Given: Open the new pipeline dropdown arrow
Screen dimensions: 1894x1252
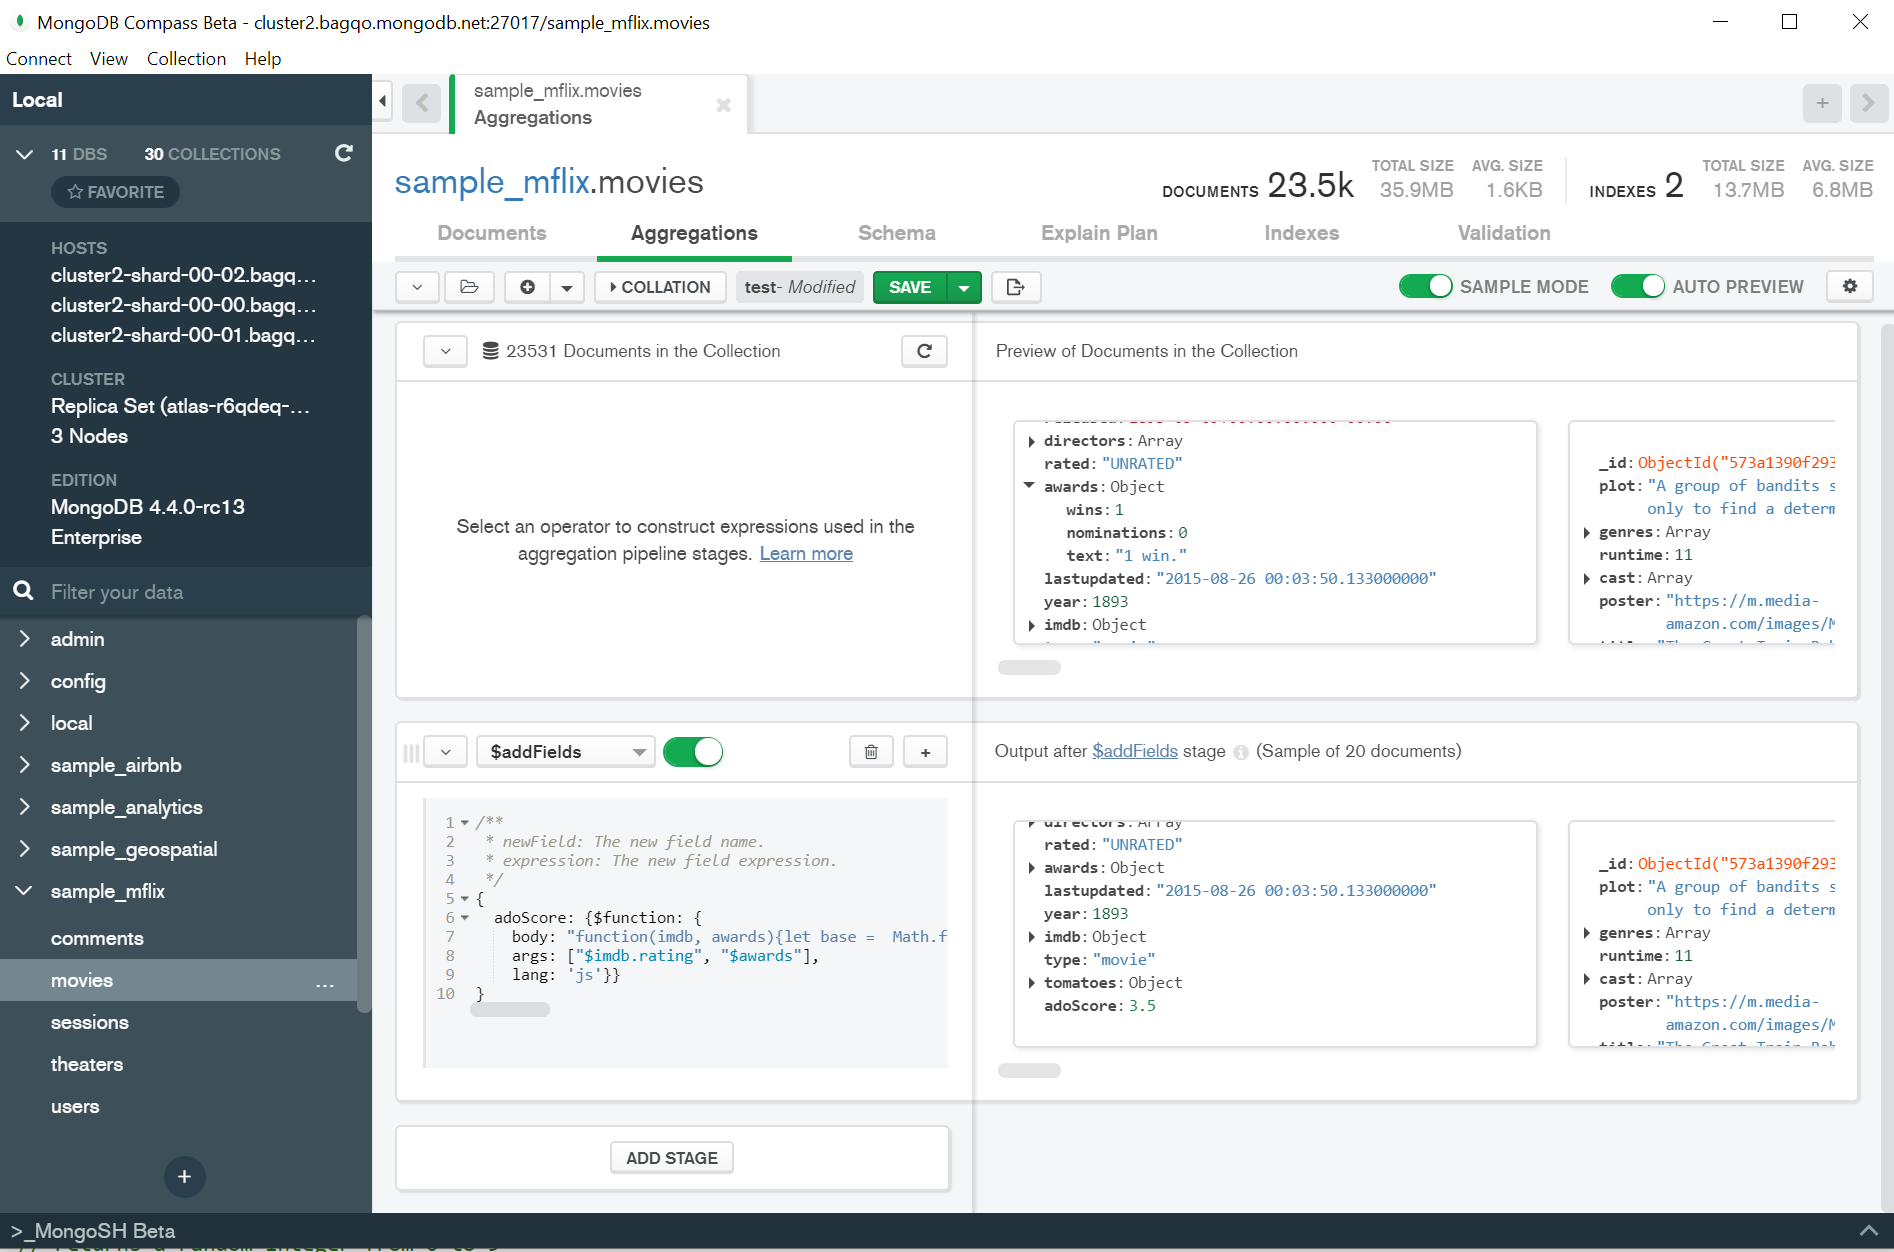Looking at the screenshot, I should tap(567, 287).
